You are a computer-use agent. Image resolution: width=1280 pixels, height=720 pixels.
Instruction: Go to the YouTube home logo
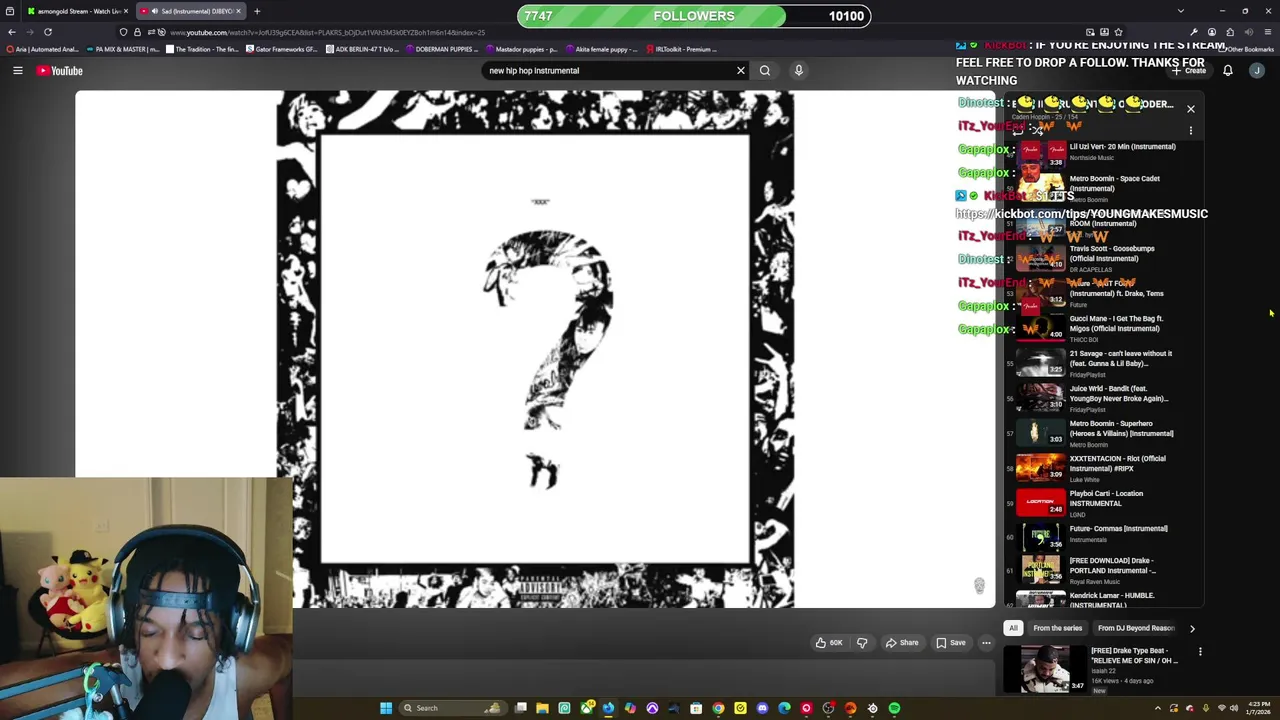click(x=60, y=70)
